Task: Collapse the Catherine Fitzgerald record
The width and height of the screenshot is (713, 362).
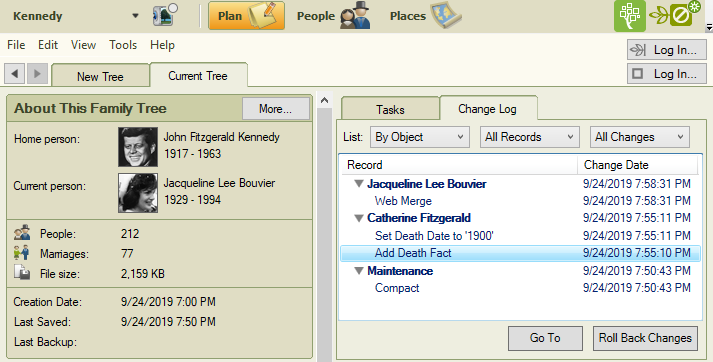Action: point(359,218)
